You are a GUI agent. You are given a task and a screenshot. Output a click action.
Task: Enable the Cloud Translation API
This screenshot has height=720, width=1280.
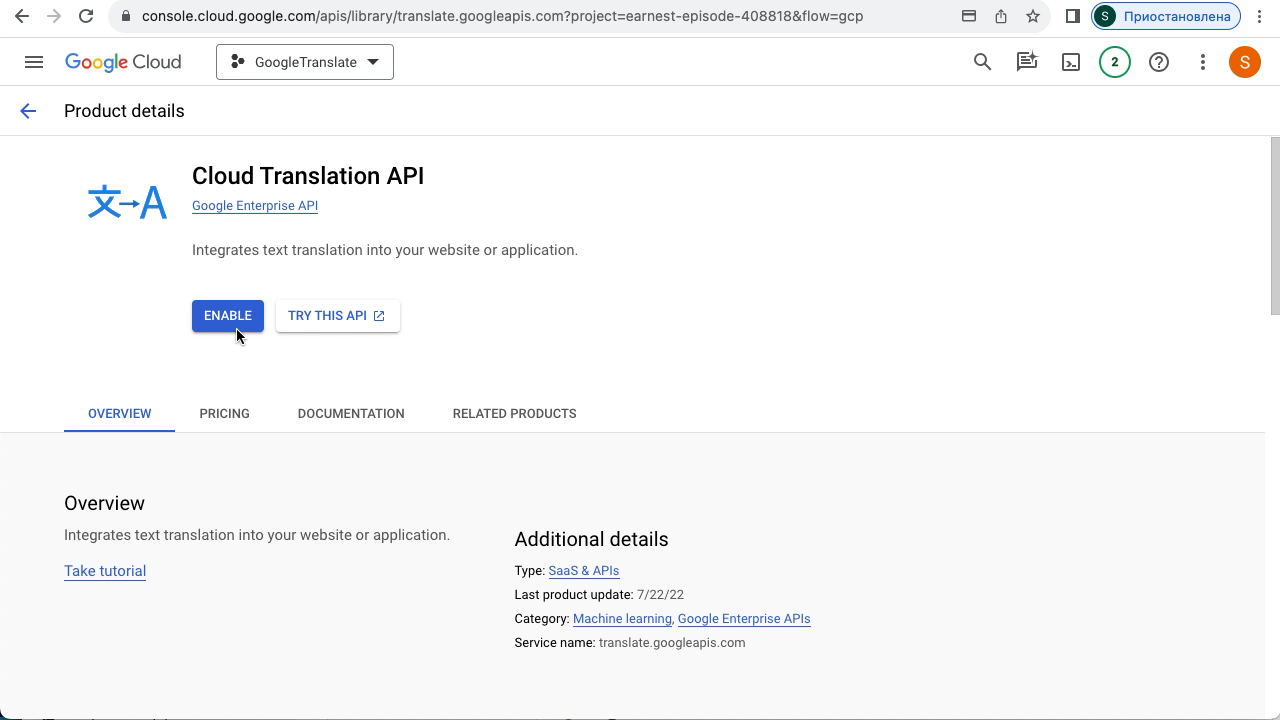coord(228,315)
